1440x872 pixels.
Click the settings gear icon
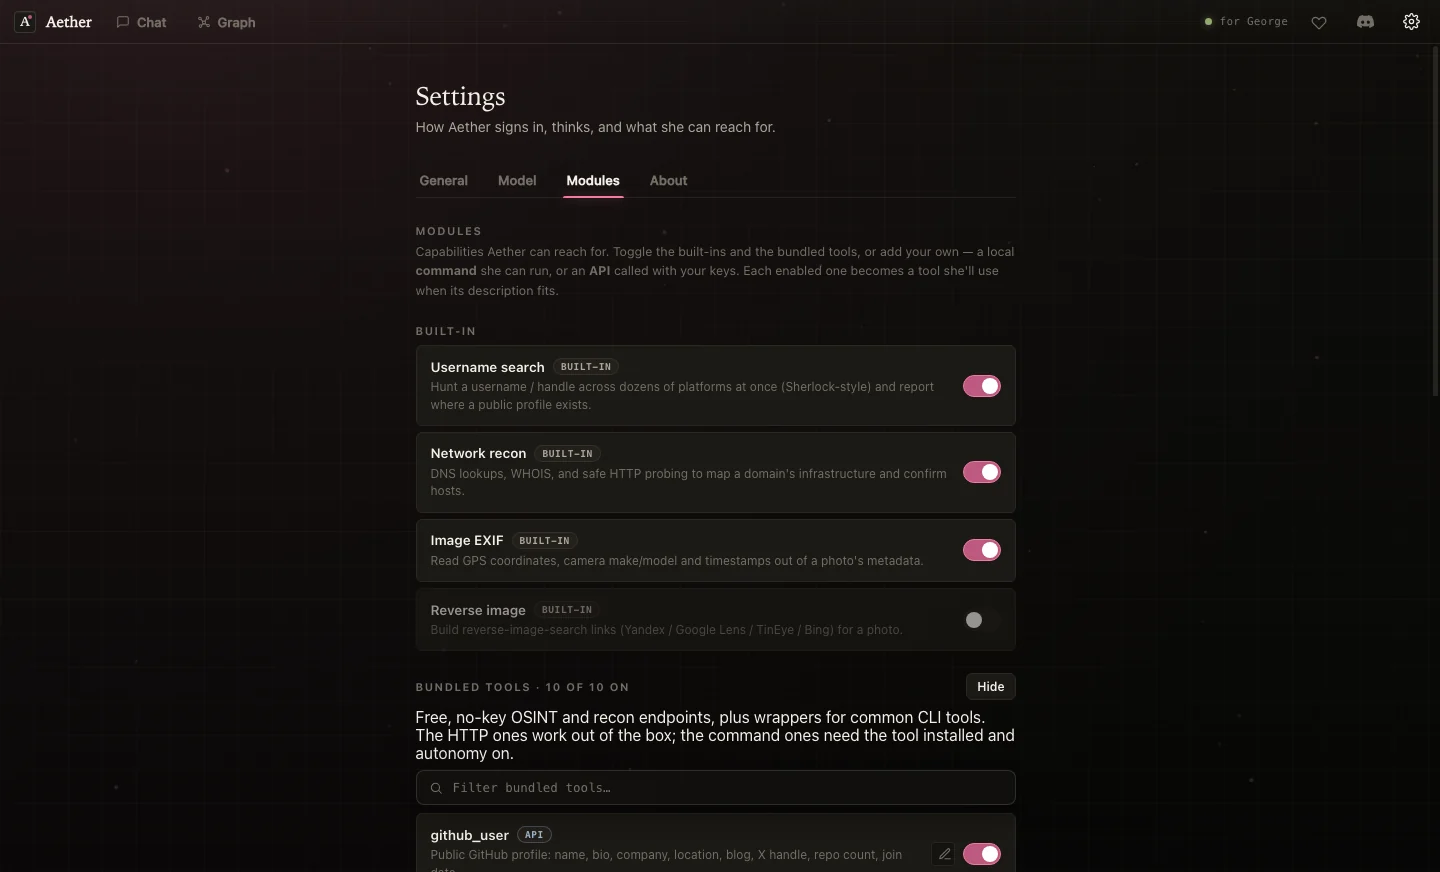(x=1411, y=22)
